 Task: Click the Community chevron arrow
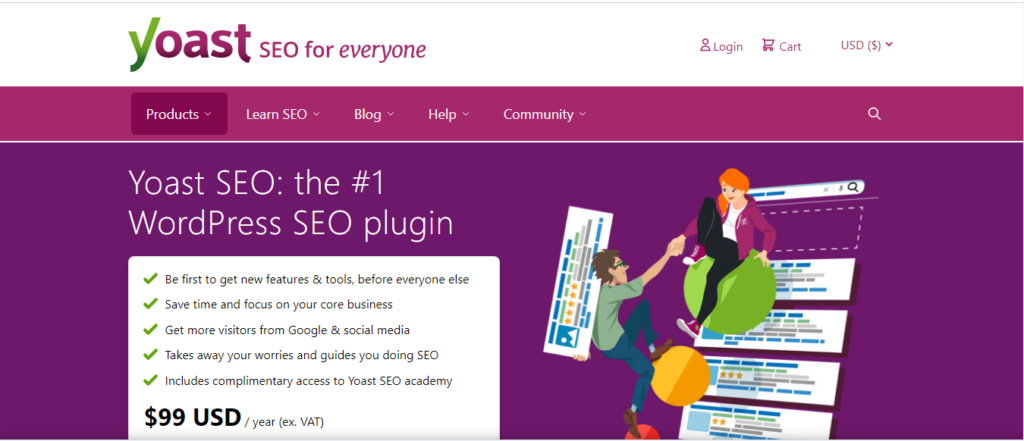(x=583, y=114)
